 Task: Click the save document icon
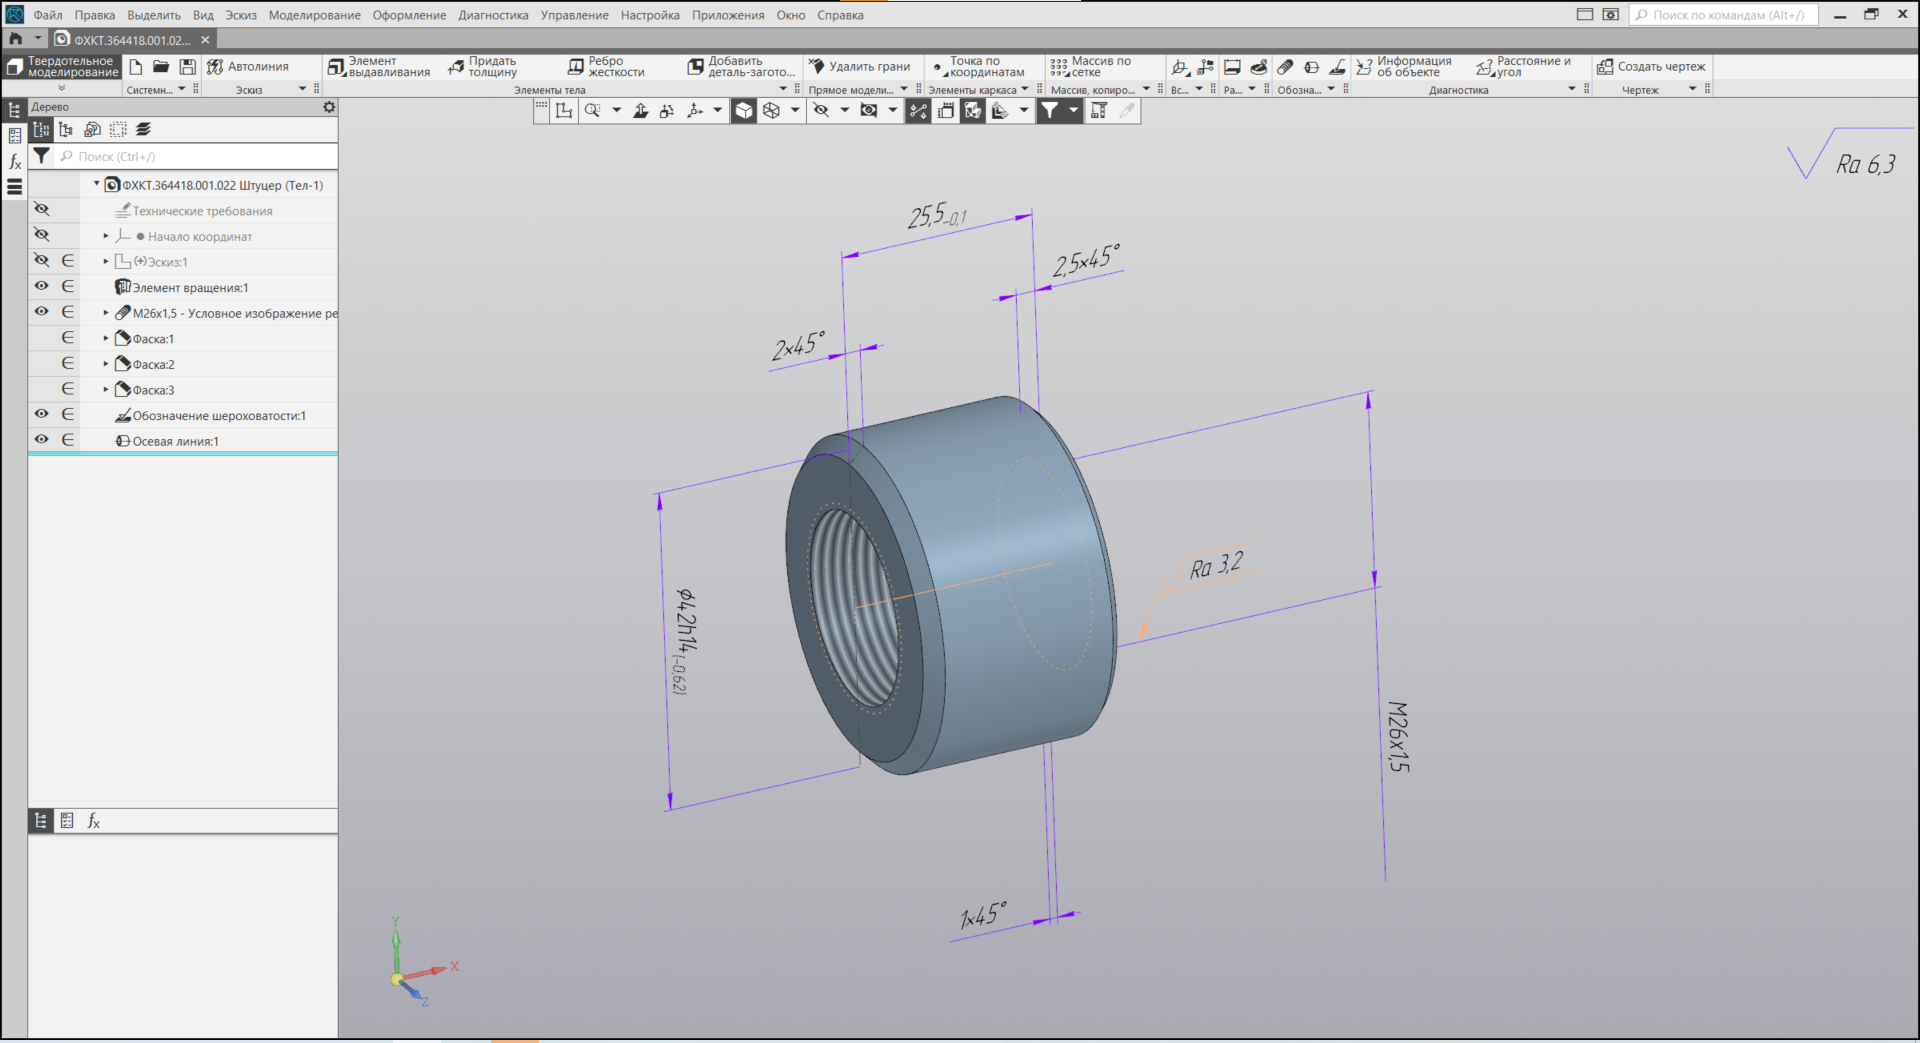187,67
